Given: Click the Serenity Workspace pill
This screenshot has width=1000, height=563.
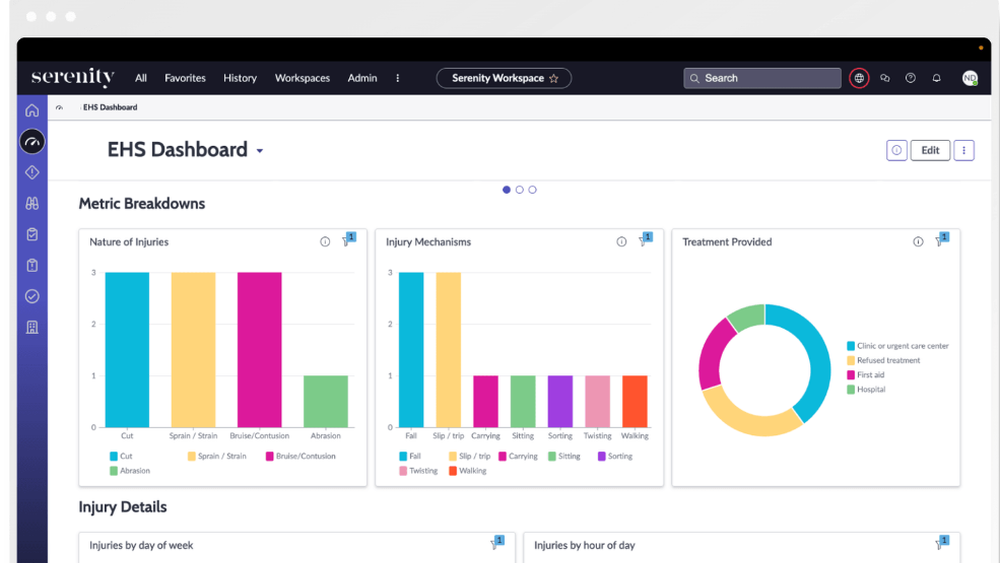Looking at the screenshot, I should click(x=504, y=78).
